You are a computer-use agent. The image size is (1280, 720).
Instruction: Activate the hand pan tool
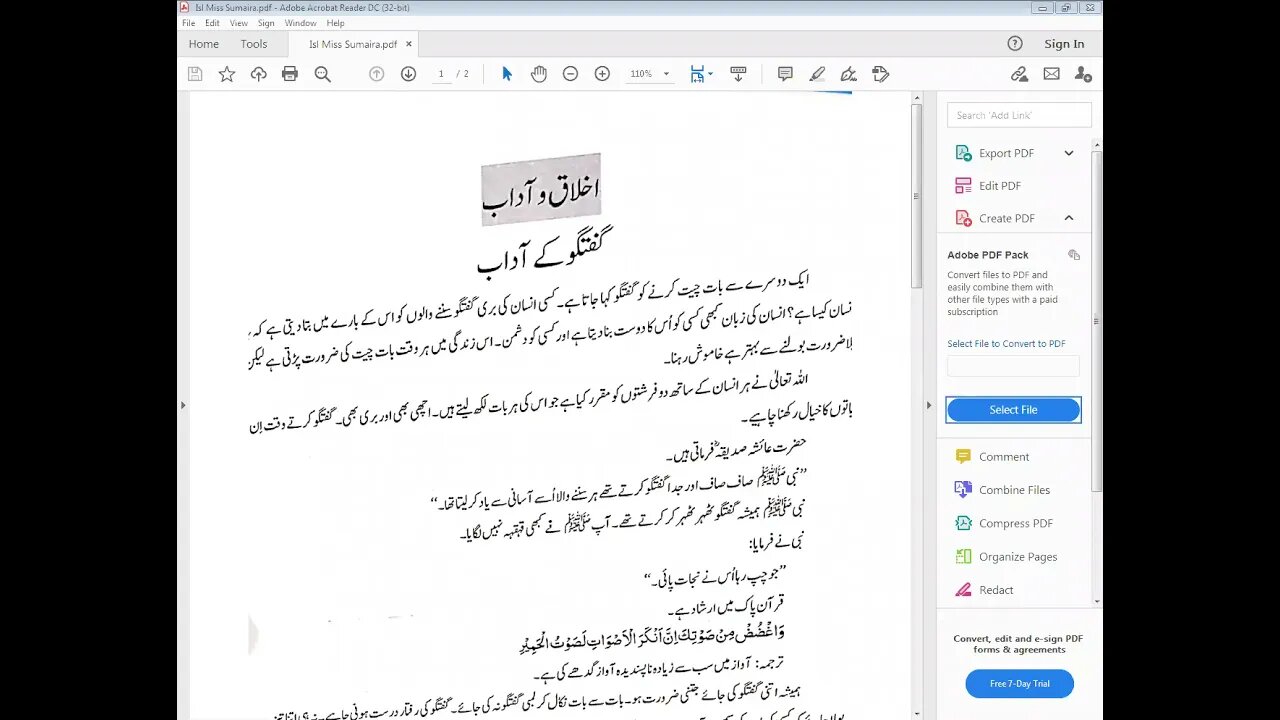coord(539,74)
